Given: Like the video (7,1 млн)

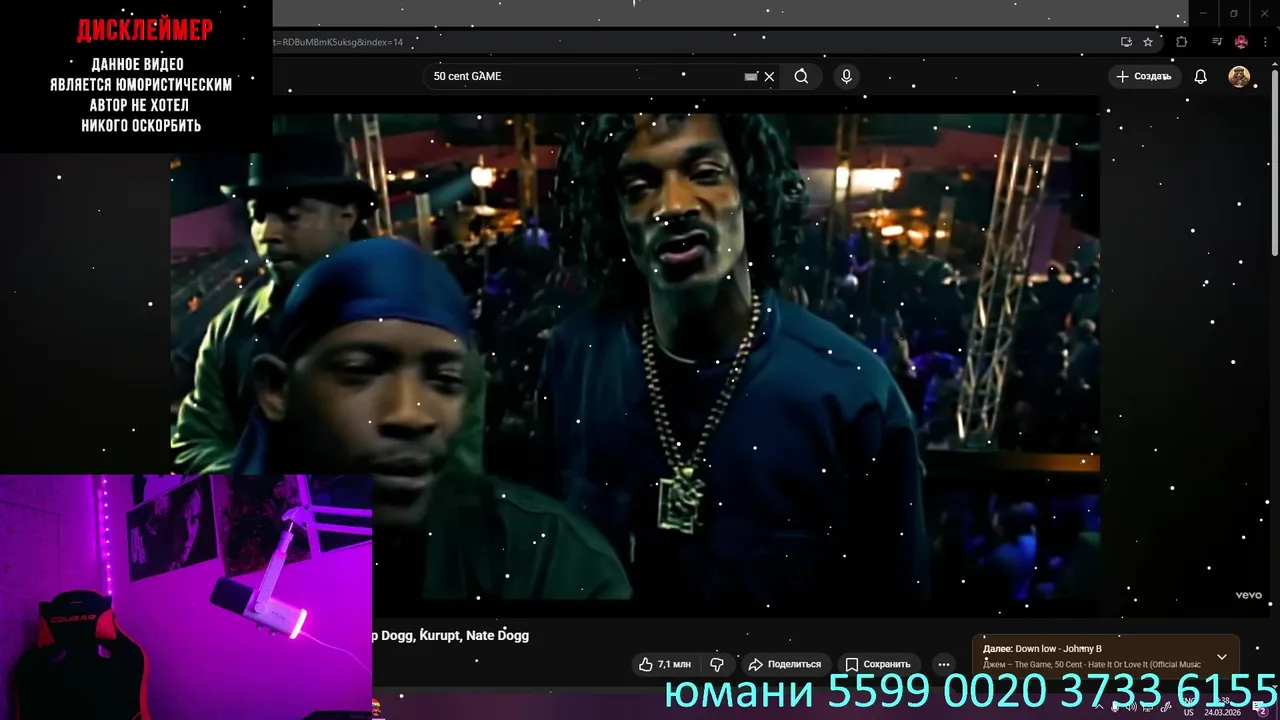Looking at the screenshot, I should point(665,664).
